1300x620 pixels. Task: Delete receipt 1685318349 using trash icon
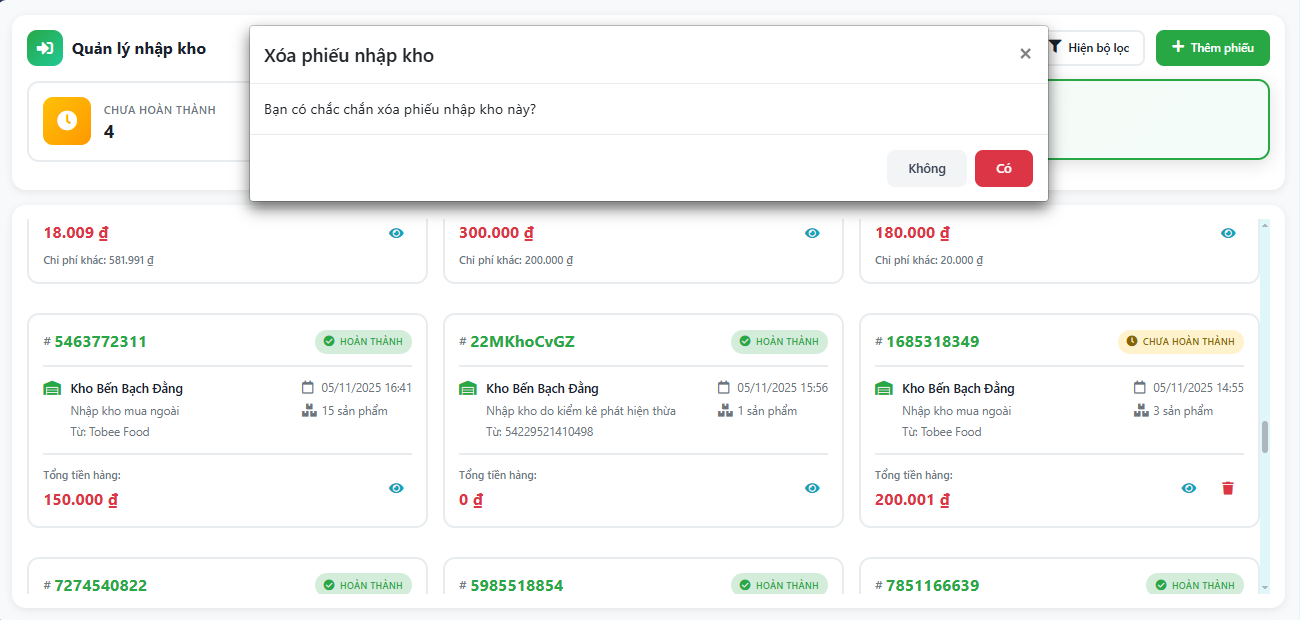point(1228,488)
